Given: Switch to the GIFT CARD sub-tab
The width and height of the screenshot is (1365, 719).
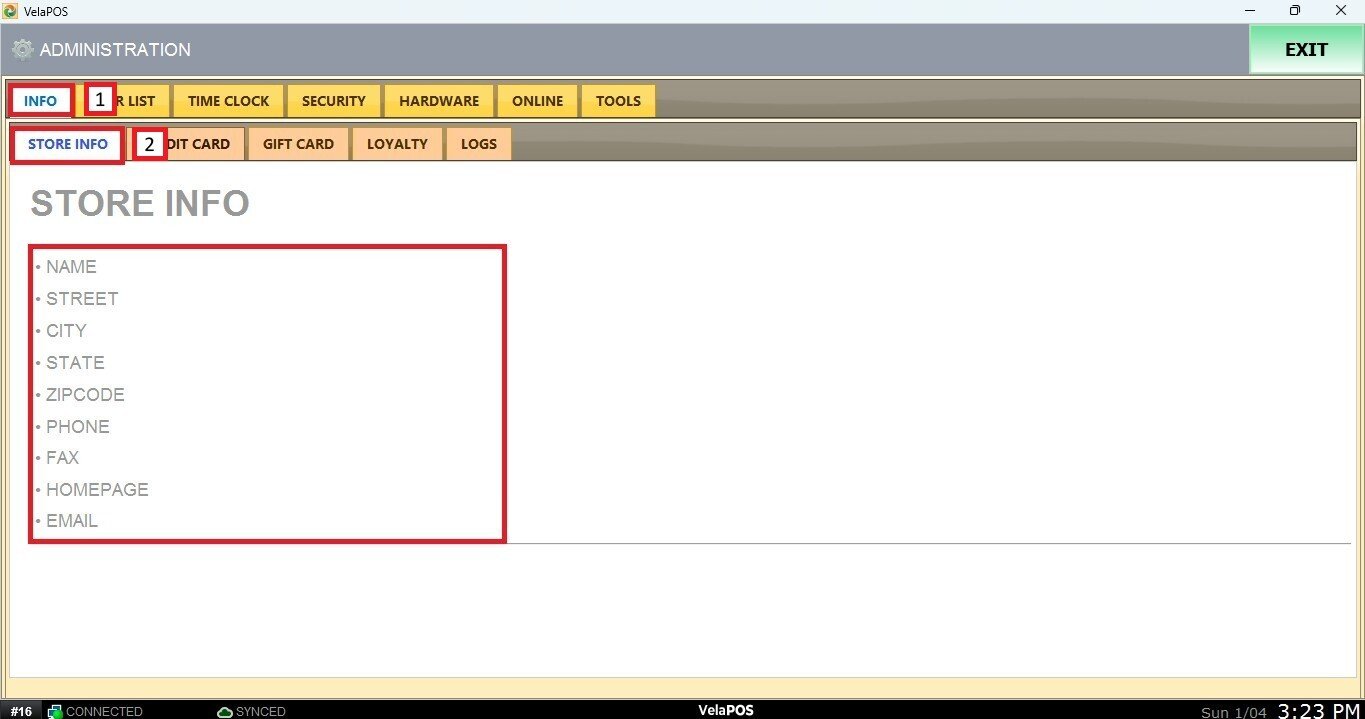Looking at the screenshot, I should tap(298, 144).
